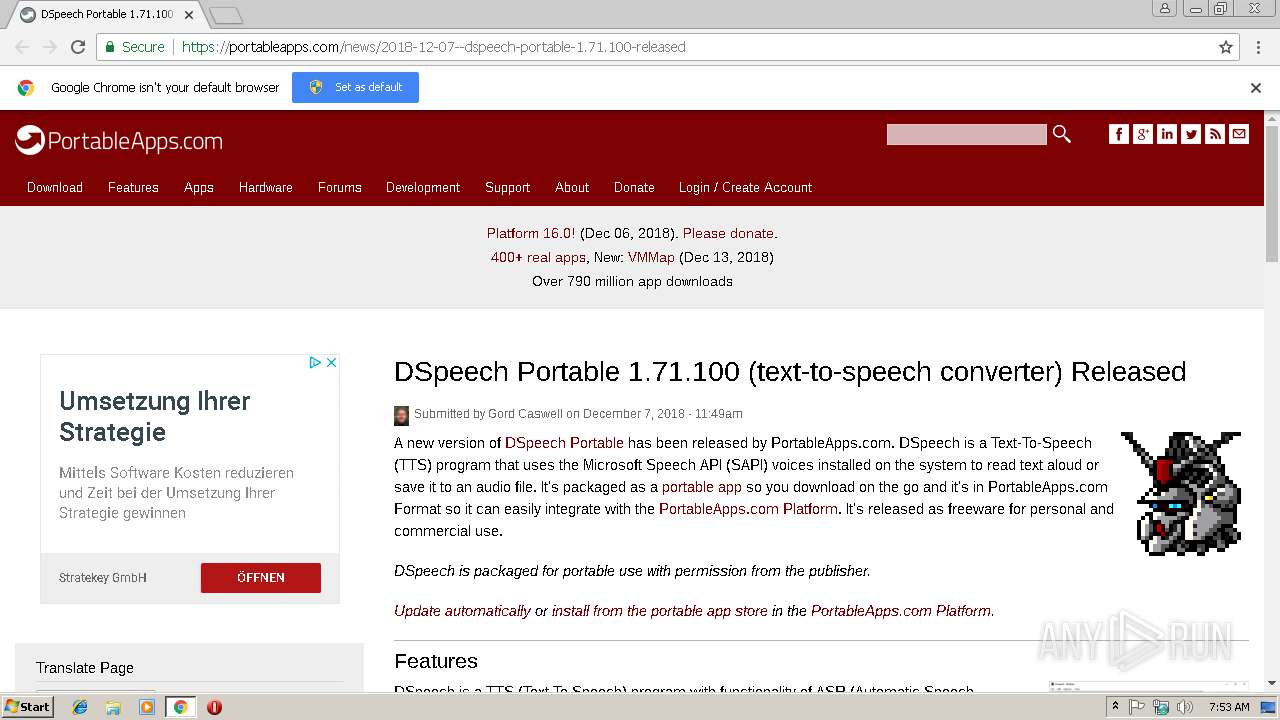The width and height of the screenshot is (1280, 720).
Task: Click the red stop-sign taskbar icon
Action: [214, 707]
